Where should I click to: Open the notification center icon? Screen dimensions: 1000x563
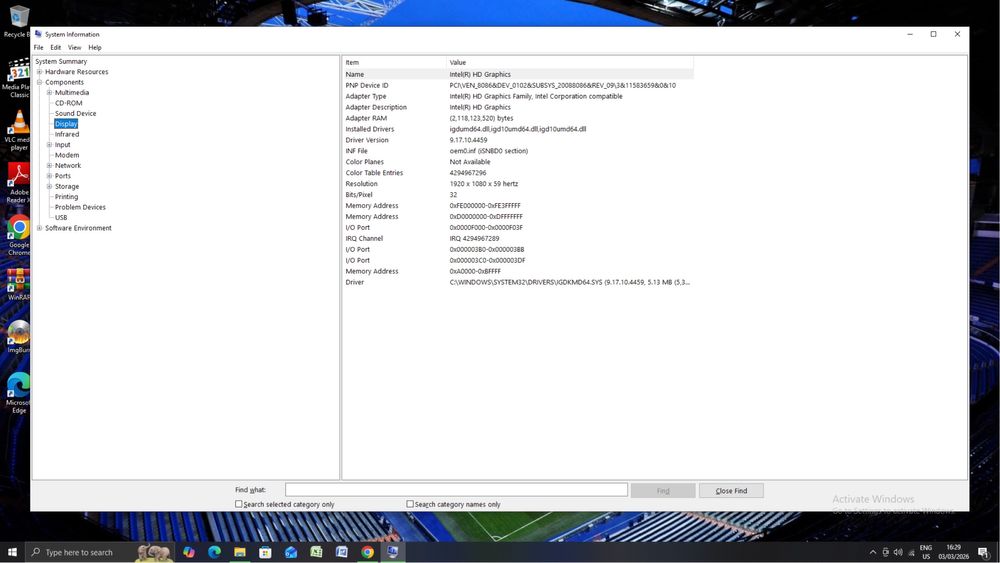983,553
